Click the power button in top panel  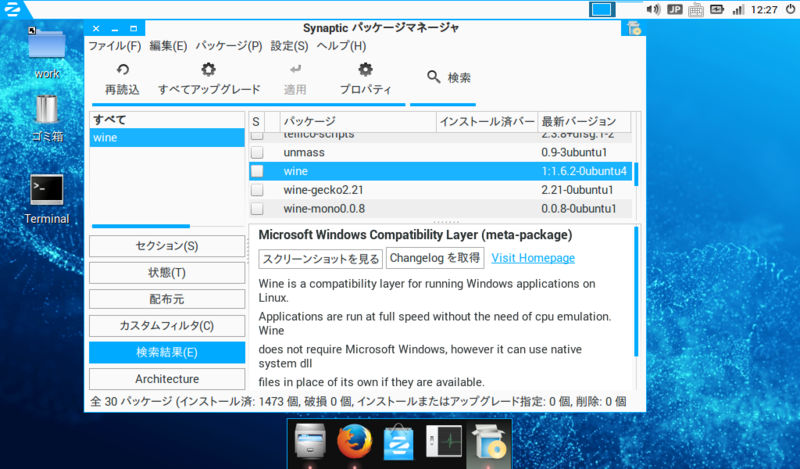click(x=790, y=9)
